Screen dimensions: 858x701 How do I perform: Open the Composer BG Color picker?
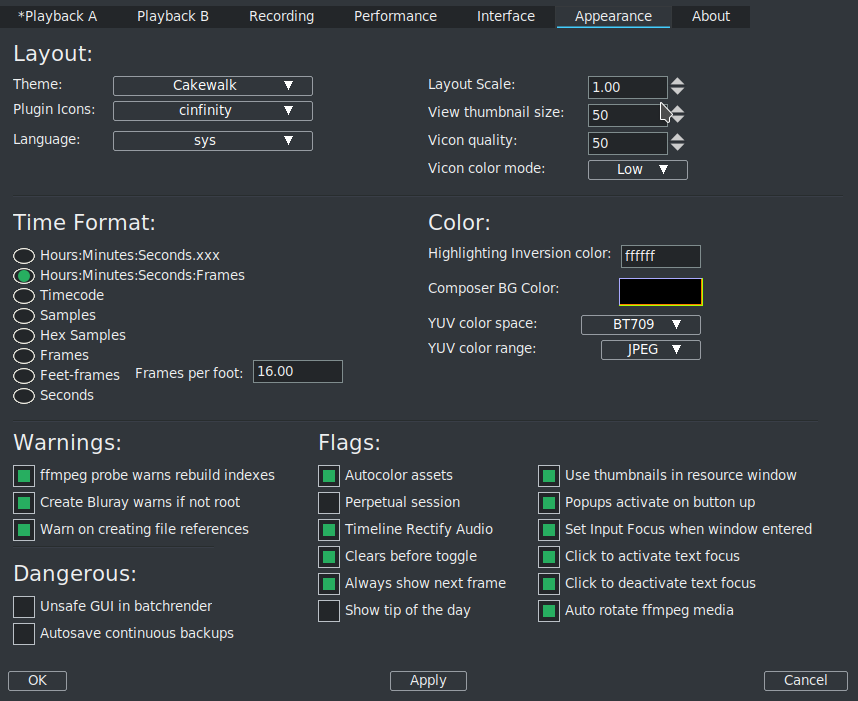coord(660,291)
